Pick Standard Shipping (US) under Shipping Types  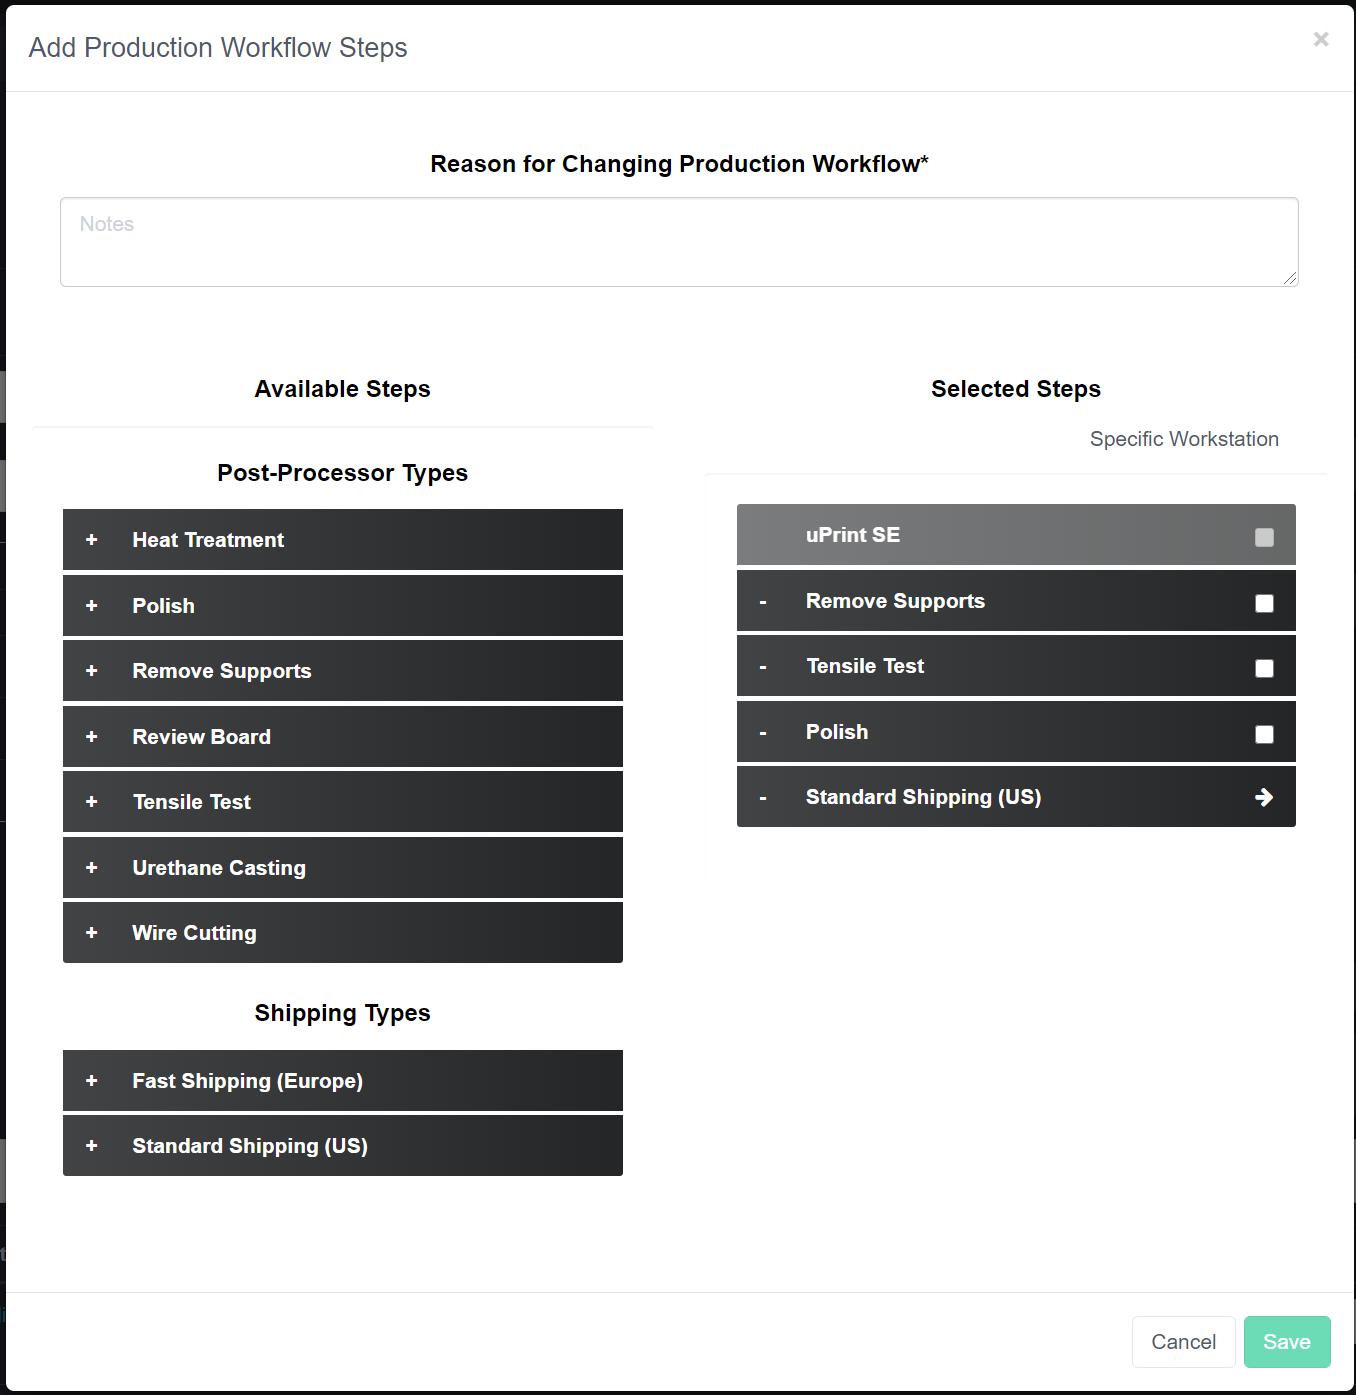pos(250,1146)
